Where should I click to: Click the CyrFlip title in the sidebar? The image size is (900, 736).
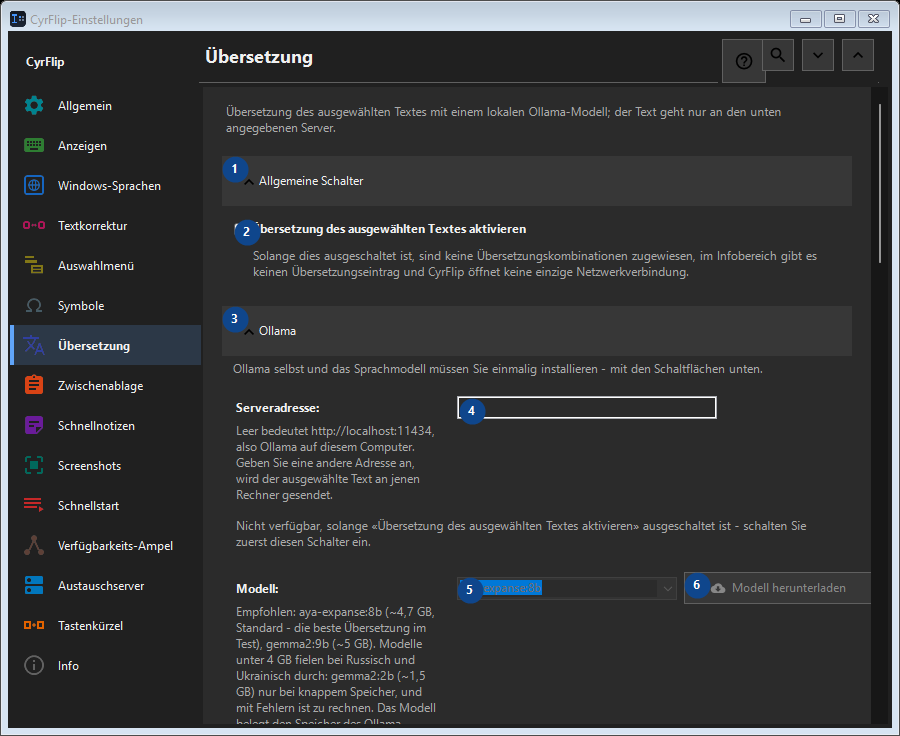click(45, 62)
